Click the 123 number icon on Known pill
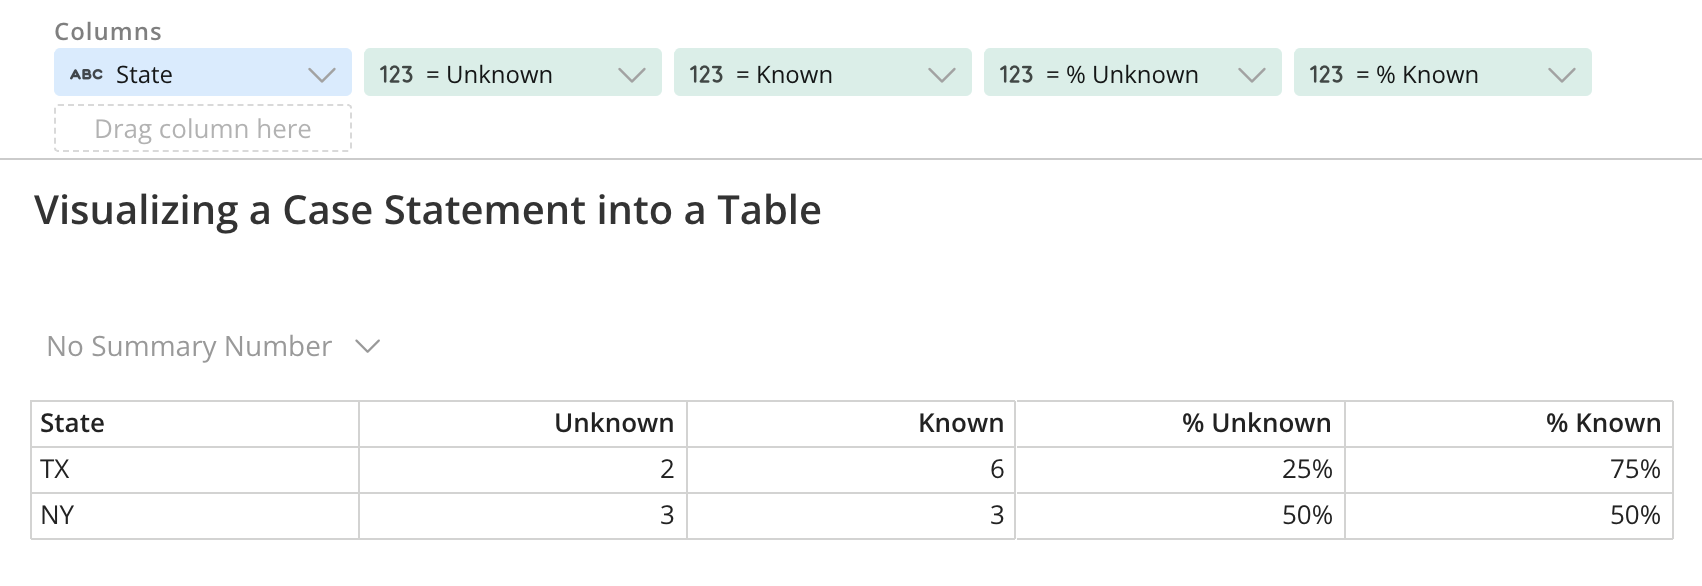Image resolution: width=1702 pixels, height=586 pixels. (706, 74)
